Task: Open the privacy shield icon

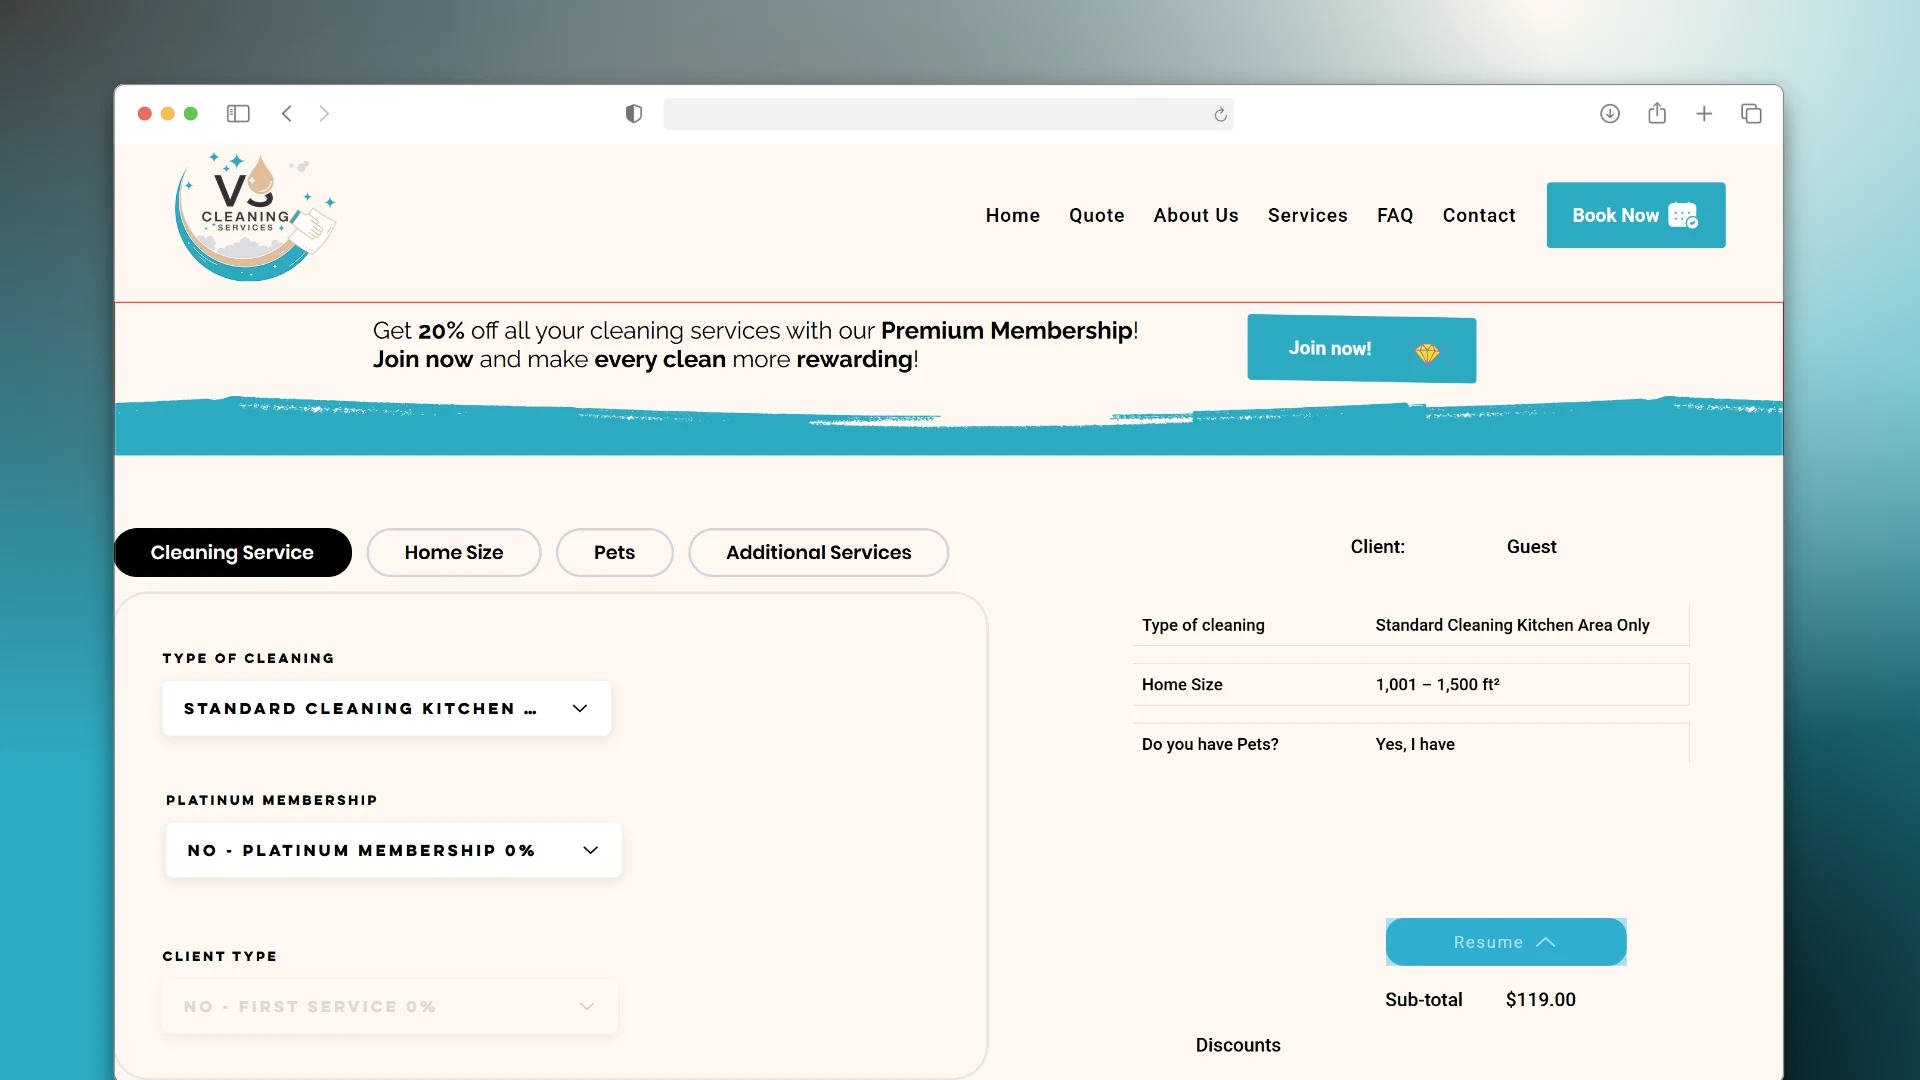Action: [x=634, y=114]
